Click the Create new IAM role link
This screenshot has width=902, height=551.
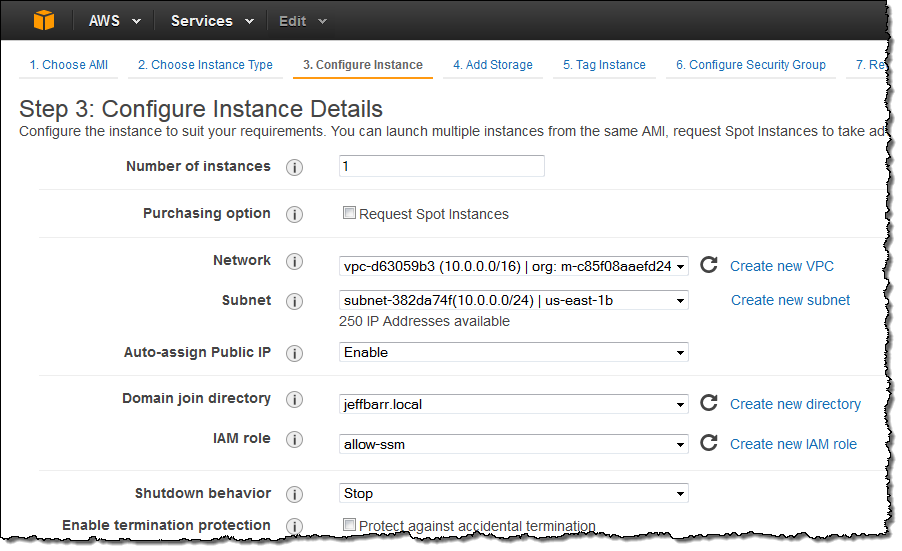[793, 444]
